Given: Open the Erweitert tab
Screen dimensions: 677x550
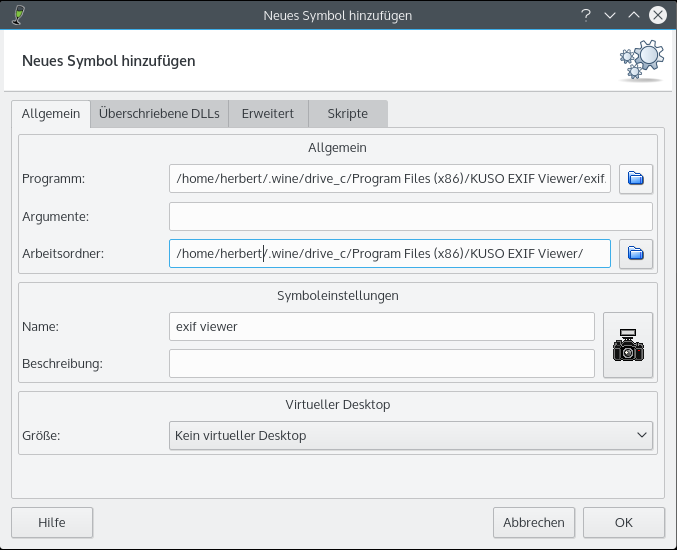Looking at the screenshot, I should pyautogui.click(x=268, y=114).
